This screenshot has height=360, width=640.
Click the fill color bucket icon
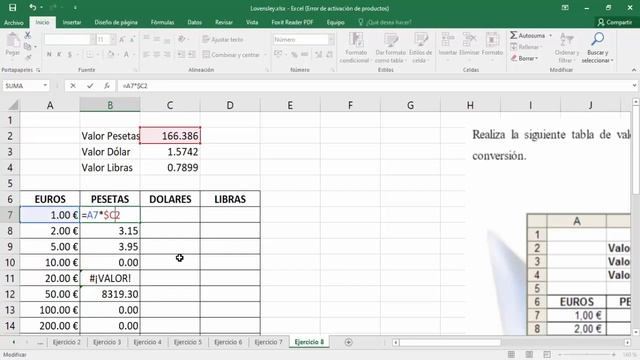[111, 54]
